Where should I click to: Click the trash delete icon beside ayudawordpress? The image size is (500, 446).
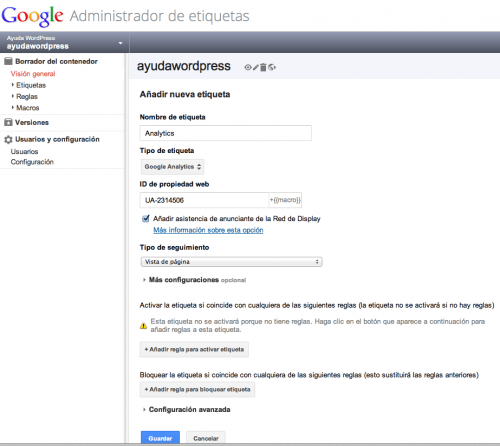263,67
